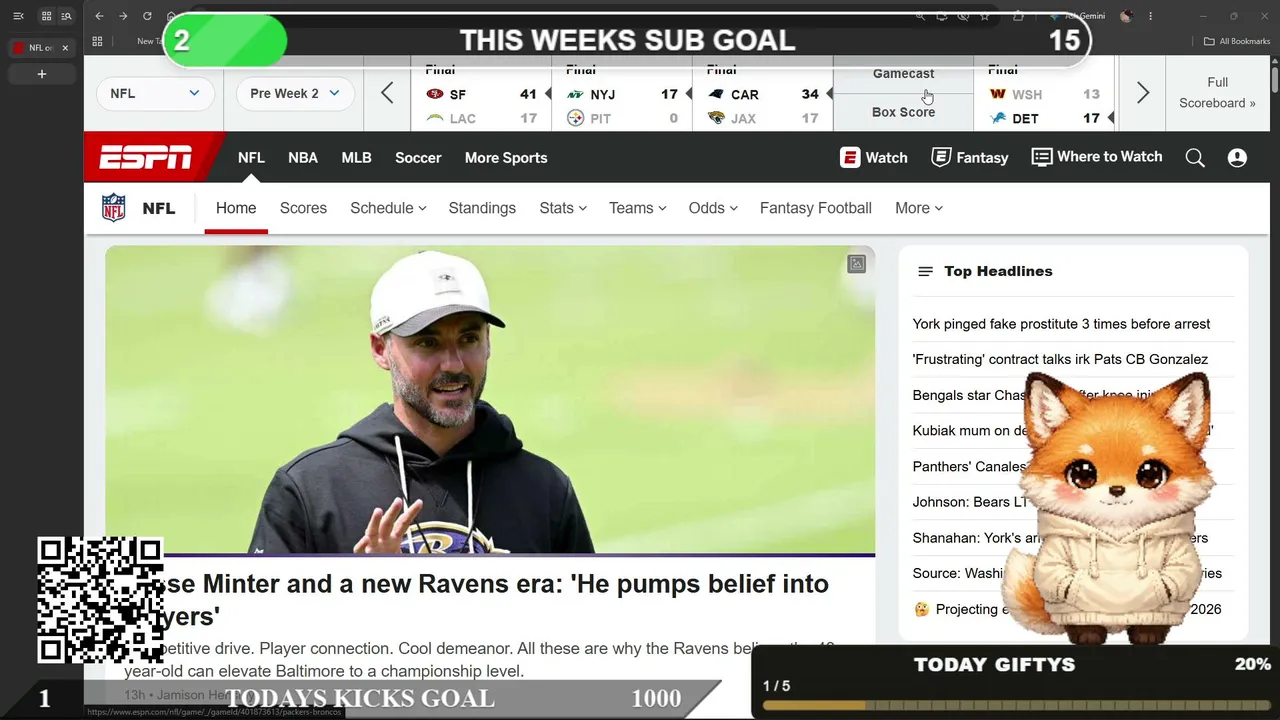
Task: Open the Pre Week 2 week dropdown
Action: [x=295, y=93]
